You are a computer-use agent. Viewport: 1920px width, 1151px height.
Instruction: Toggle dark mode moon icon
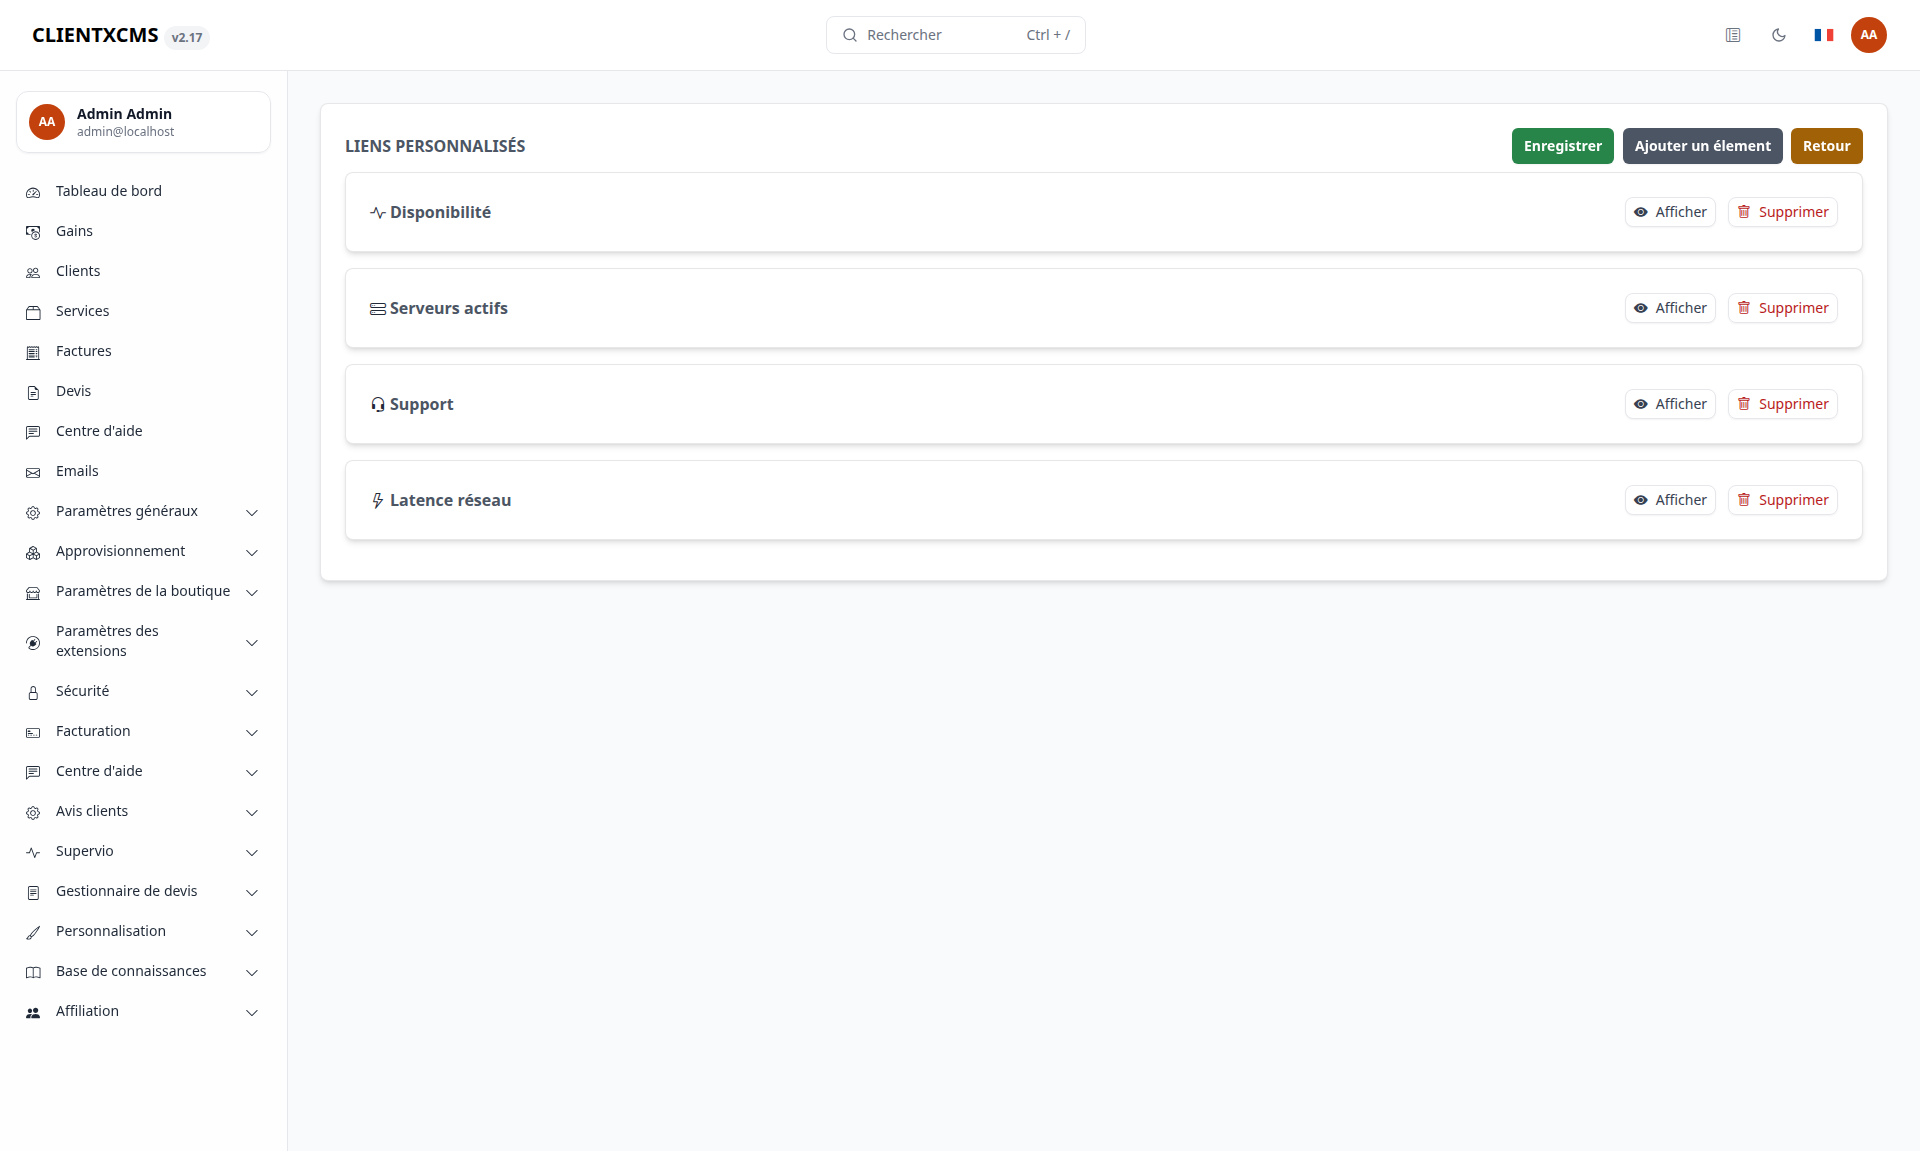(x=1778, y=35)
